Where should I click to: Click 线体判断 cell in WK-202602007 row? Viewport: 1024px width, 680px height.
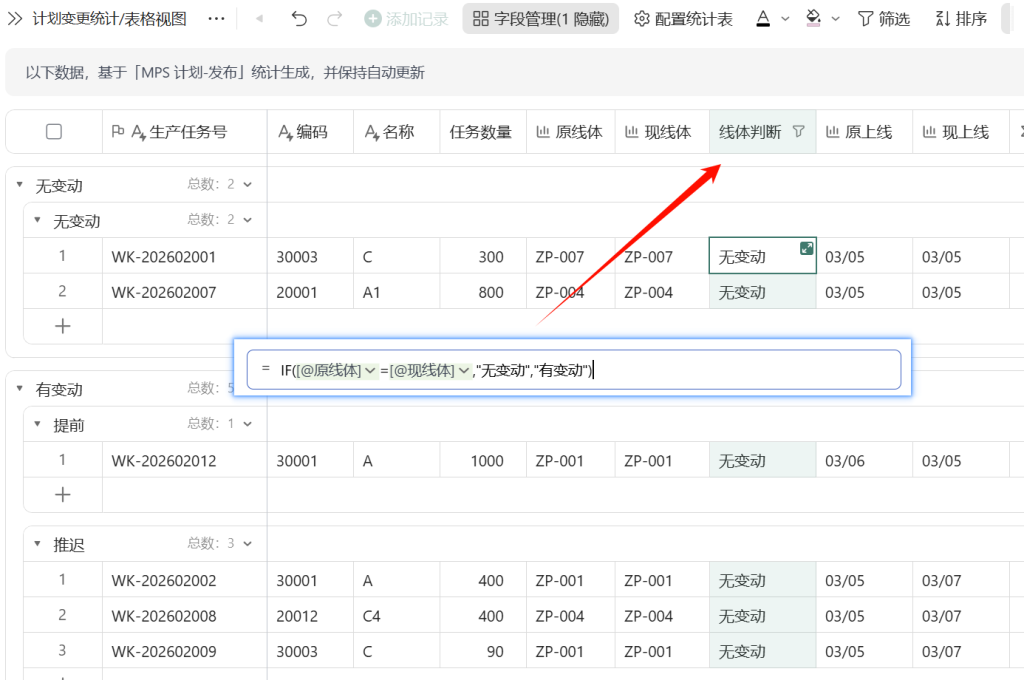tap(763, 292)
